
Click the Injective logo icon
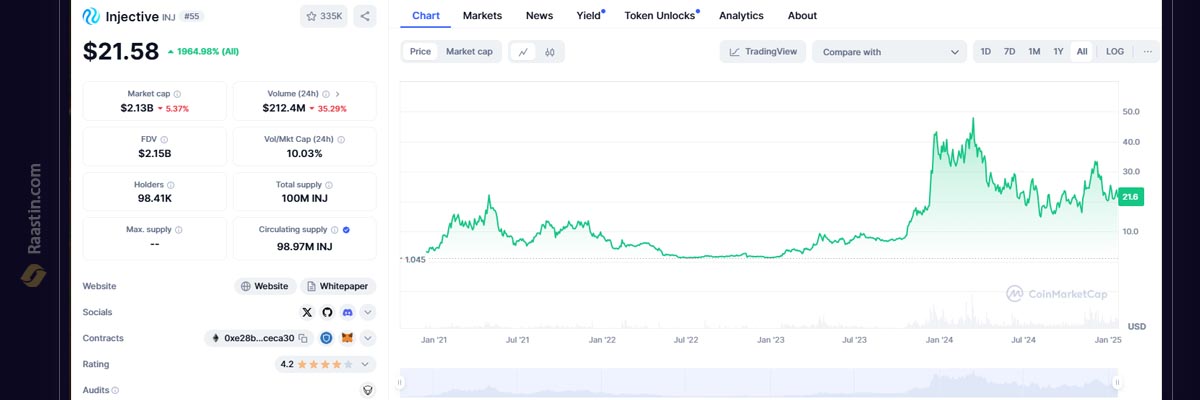tap(91, 16)
